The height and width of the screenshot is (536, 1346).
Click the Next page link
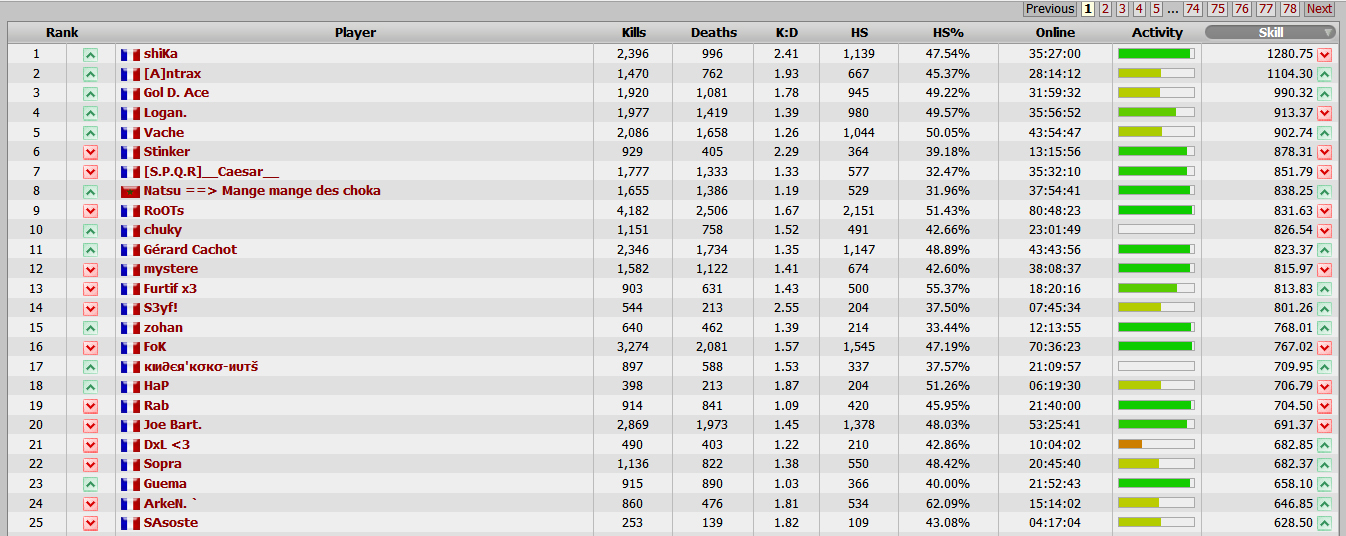point(1320,9)
